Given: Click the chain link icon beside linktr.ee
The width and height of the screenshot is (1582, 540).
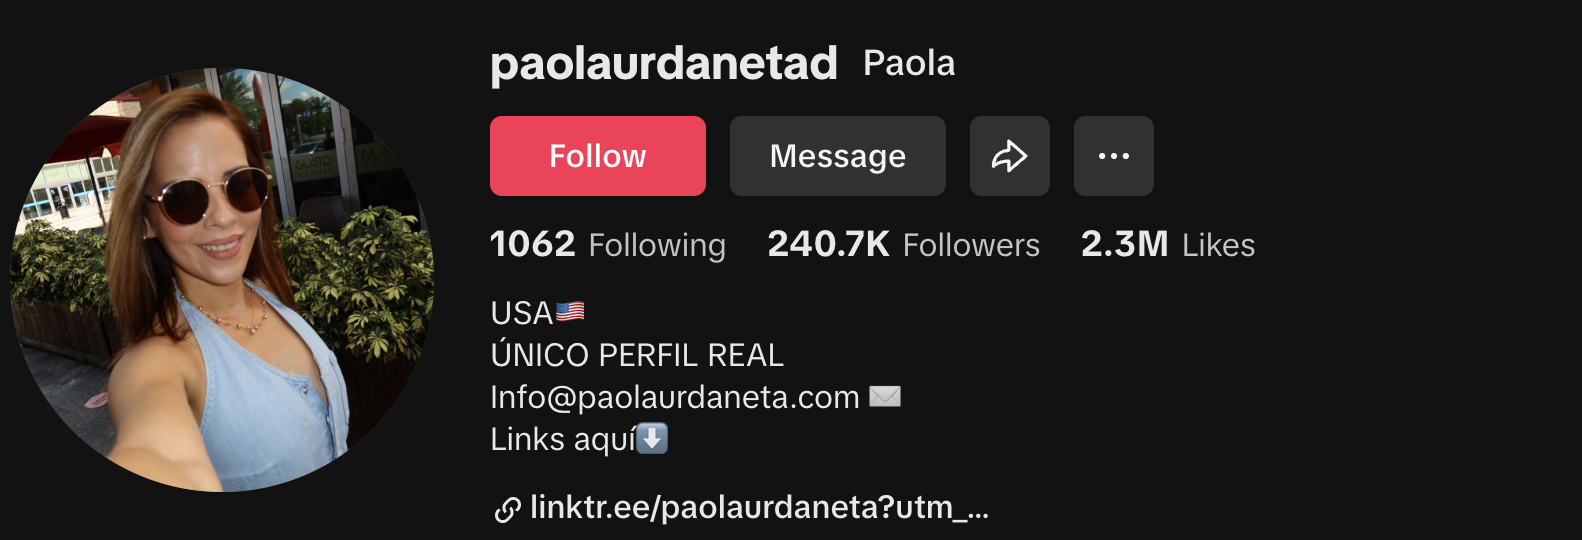Looking at the screenshot, I should tap(507, 510).
